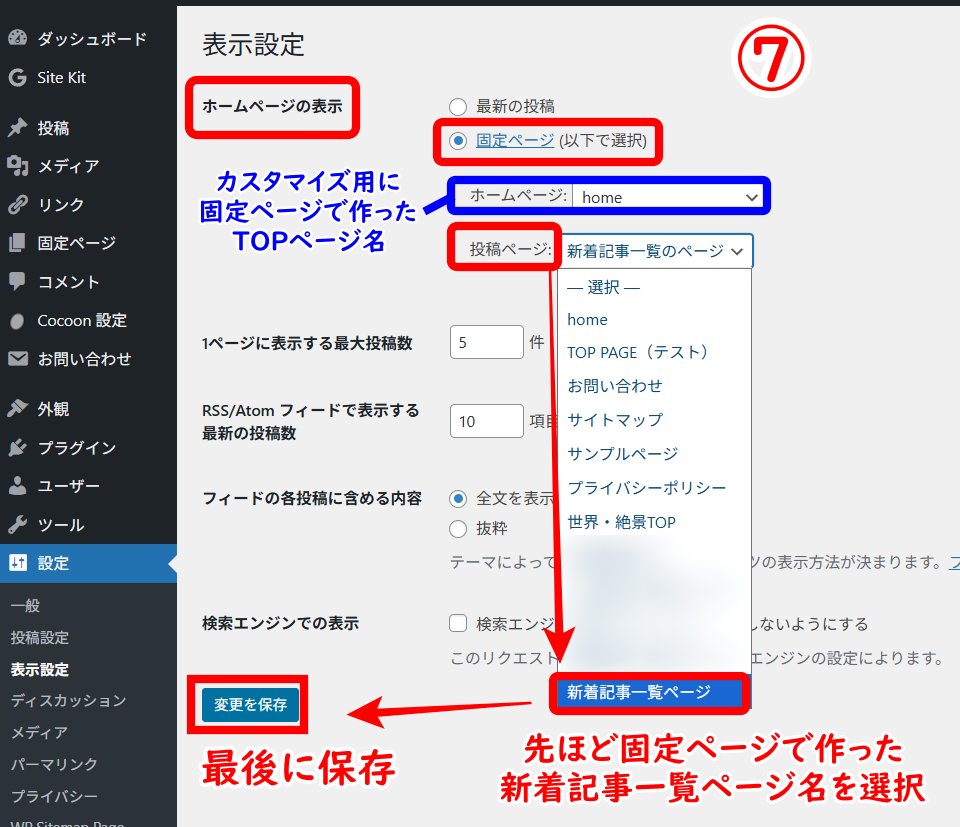This screenshot has width=960, height=827.
Task: Click the speech bubble コメント icon
Action: coord(17,282)
